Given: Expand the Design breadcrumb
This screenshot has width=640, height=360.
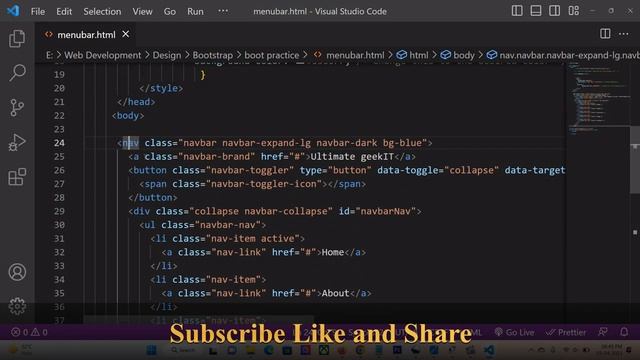Looking at the screenshot, I should click(167, 55).
